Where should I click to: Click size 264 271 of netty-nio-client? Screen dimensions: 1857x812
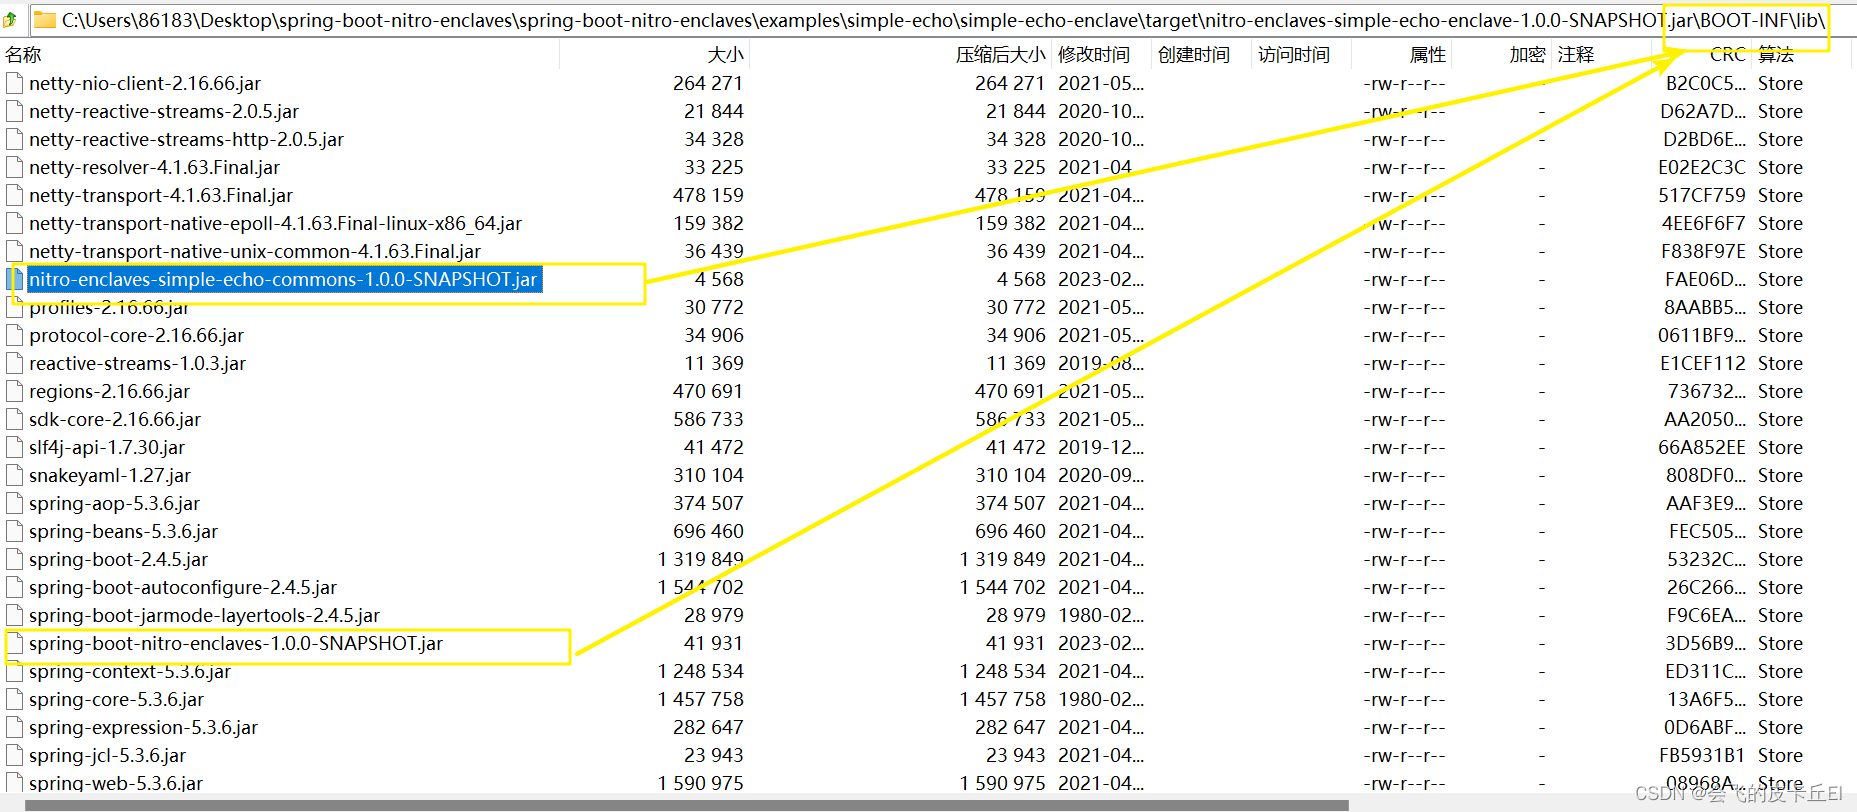click(708, 83)
